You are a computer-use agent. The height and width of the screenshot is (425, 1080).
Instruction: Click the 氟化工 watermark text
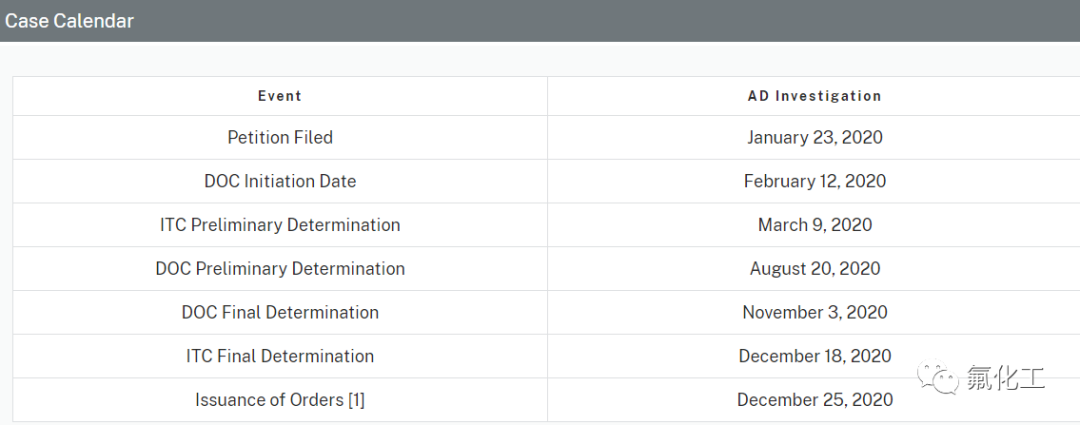coord(1005,377)
